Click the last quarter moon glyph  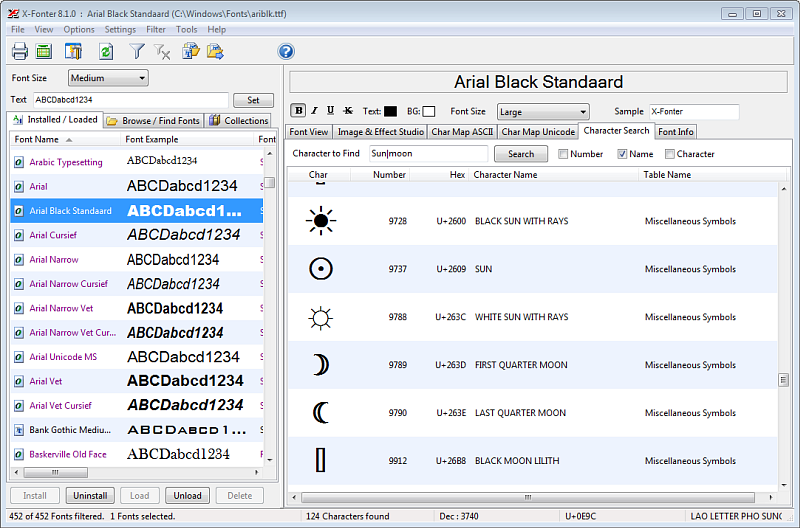tap(320, 413)
